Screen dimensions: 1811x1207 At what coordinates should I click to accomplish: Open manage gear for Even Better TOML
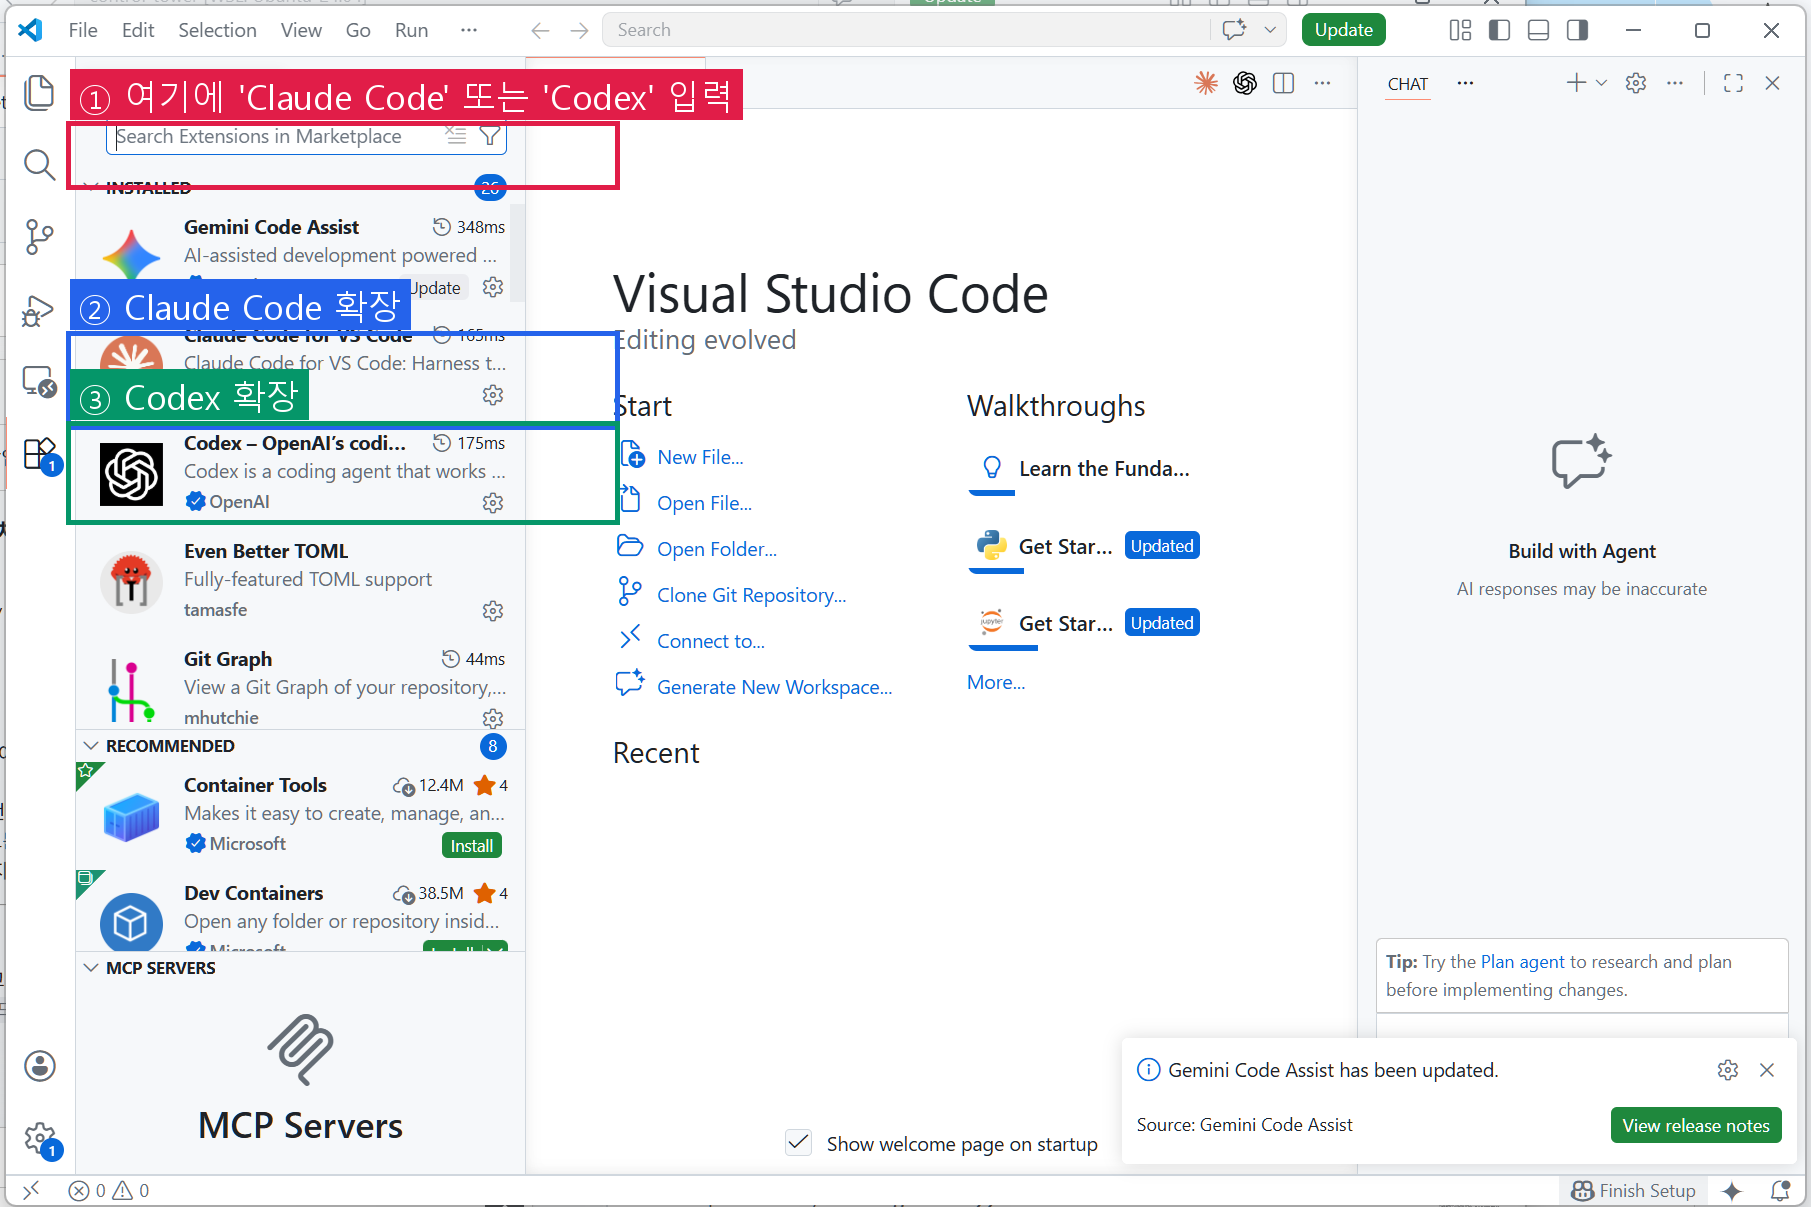pos(493,611)
